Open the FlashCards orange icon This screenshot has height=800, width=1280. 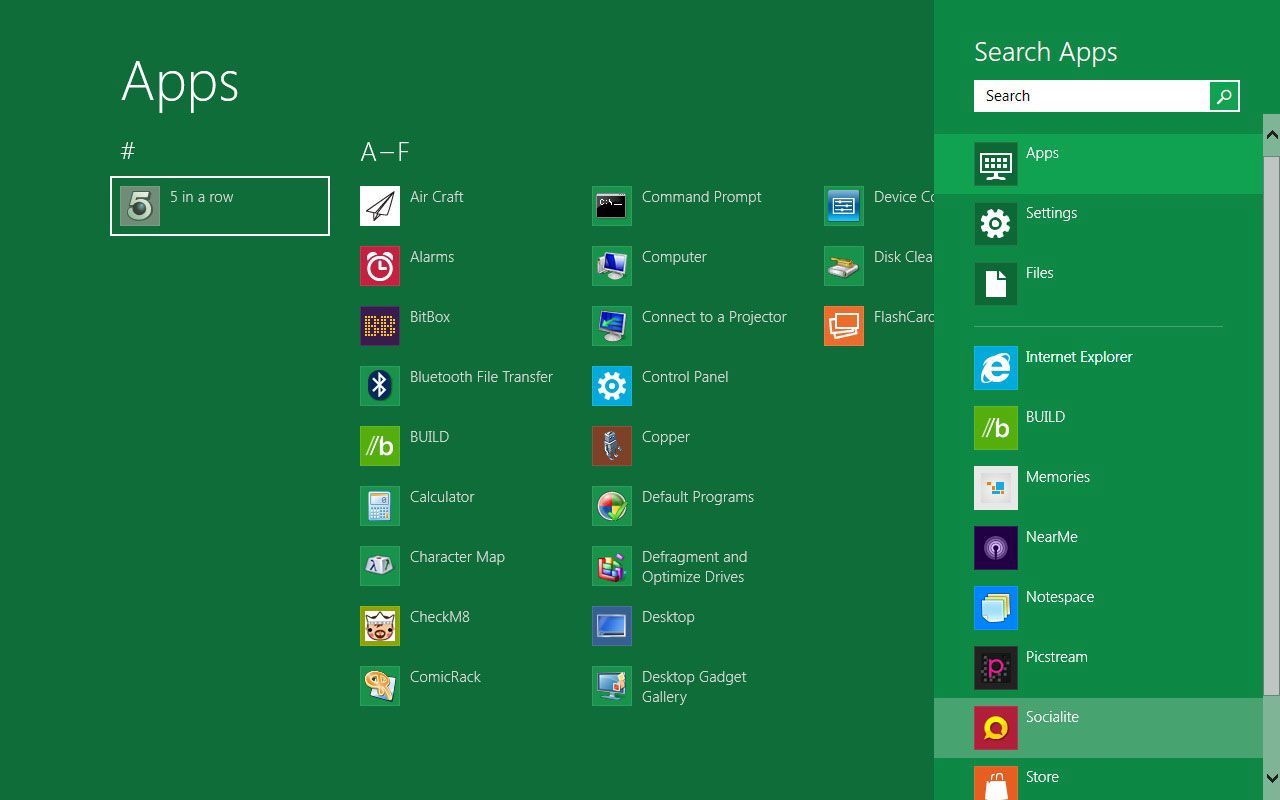click(844, 326)
